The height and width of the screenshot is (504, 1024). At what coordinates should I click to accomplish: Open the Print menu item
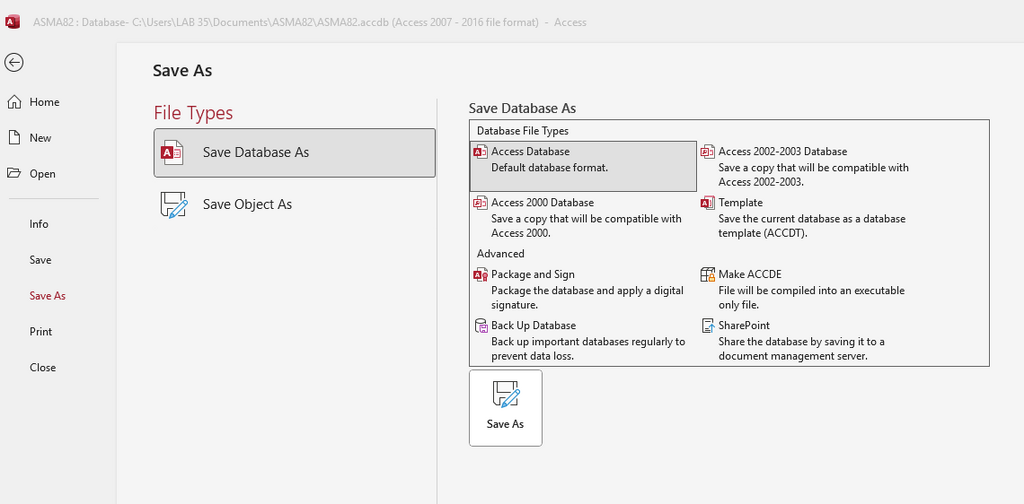click(x=40, y=332)
